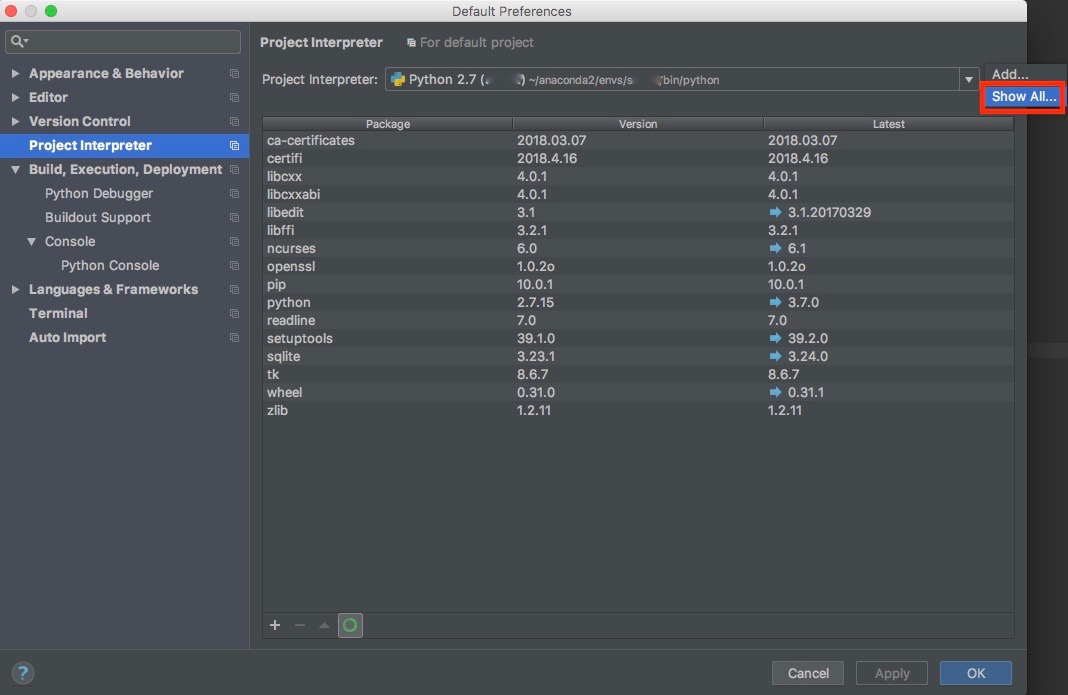Click copy icon next to Python Console

point(234,266)
